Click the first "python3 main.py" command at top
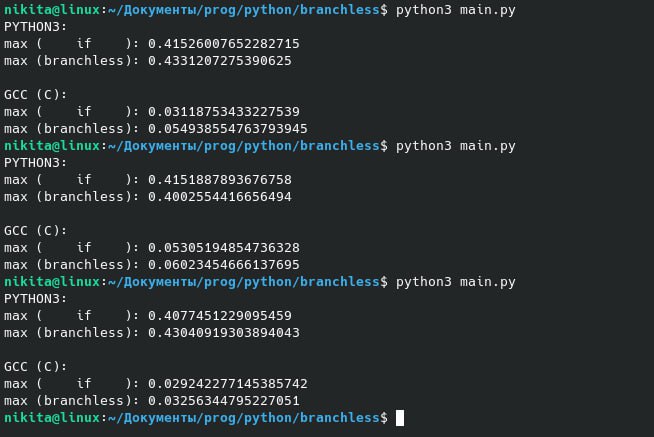Viewport: 654px width, 437px height. pos(456,10)
